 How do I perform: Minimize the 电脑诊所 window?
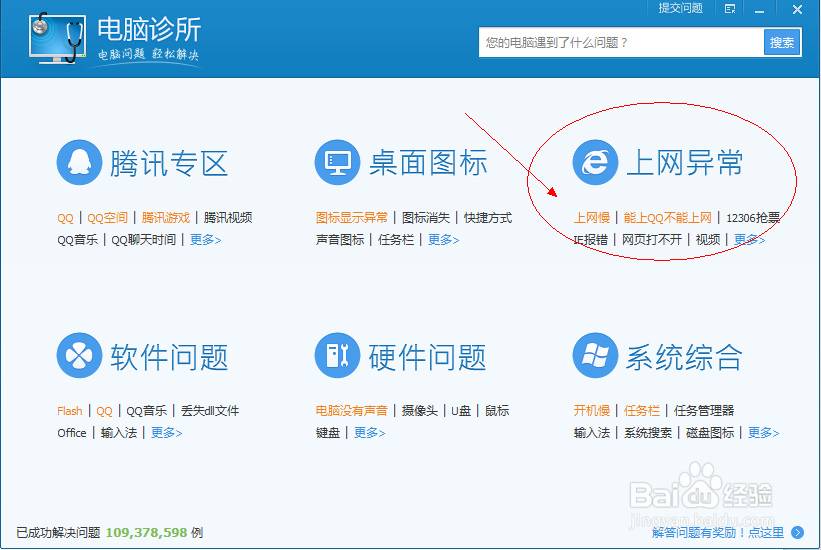[759, 10]
